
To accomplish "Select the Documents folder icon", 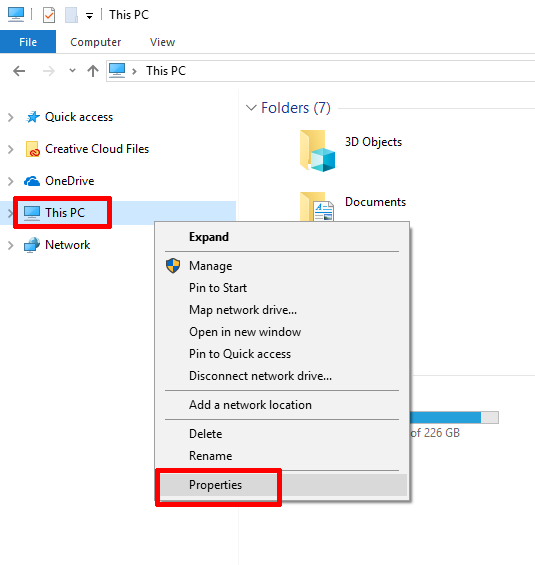I will (x=317, y=206).
